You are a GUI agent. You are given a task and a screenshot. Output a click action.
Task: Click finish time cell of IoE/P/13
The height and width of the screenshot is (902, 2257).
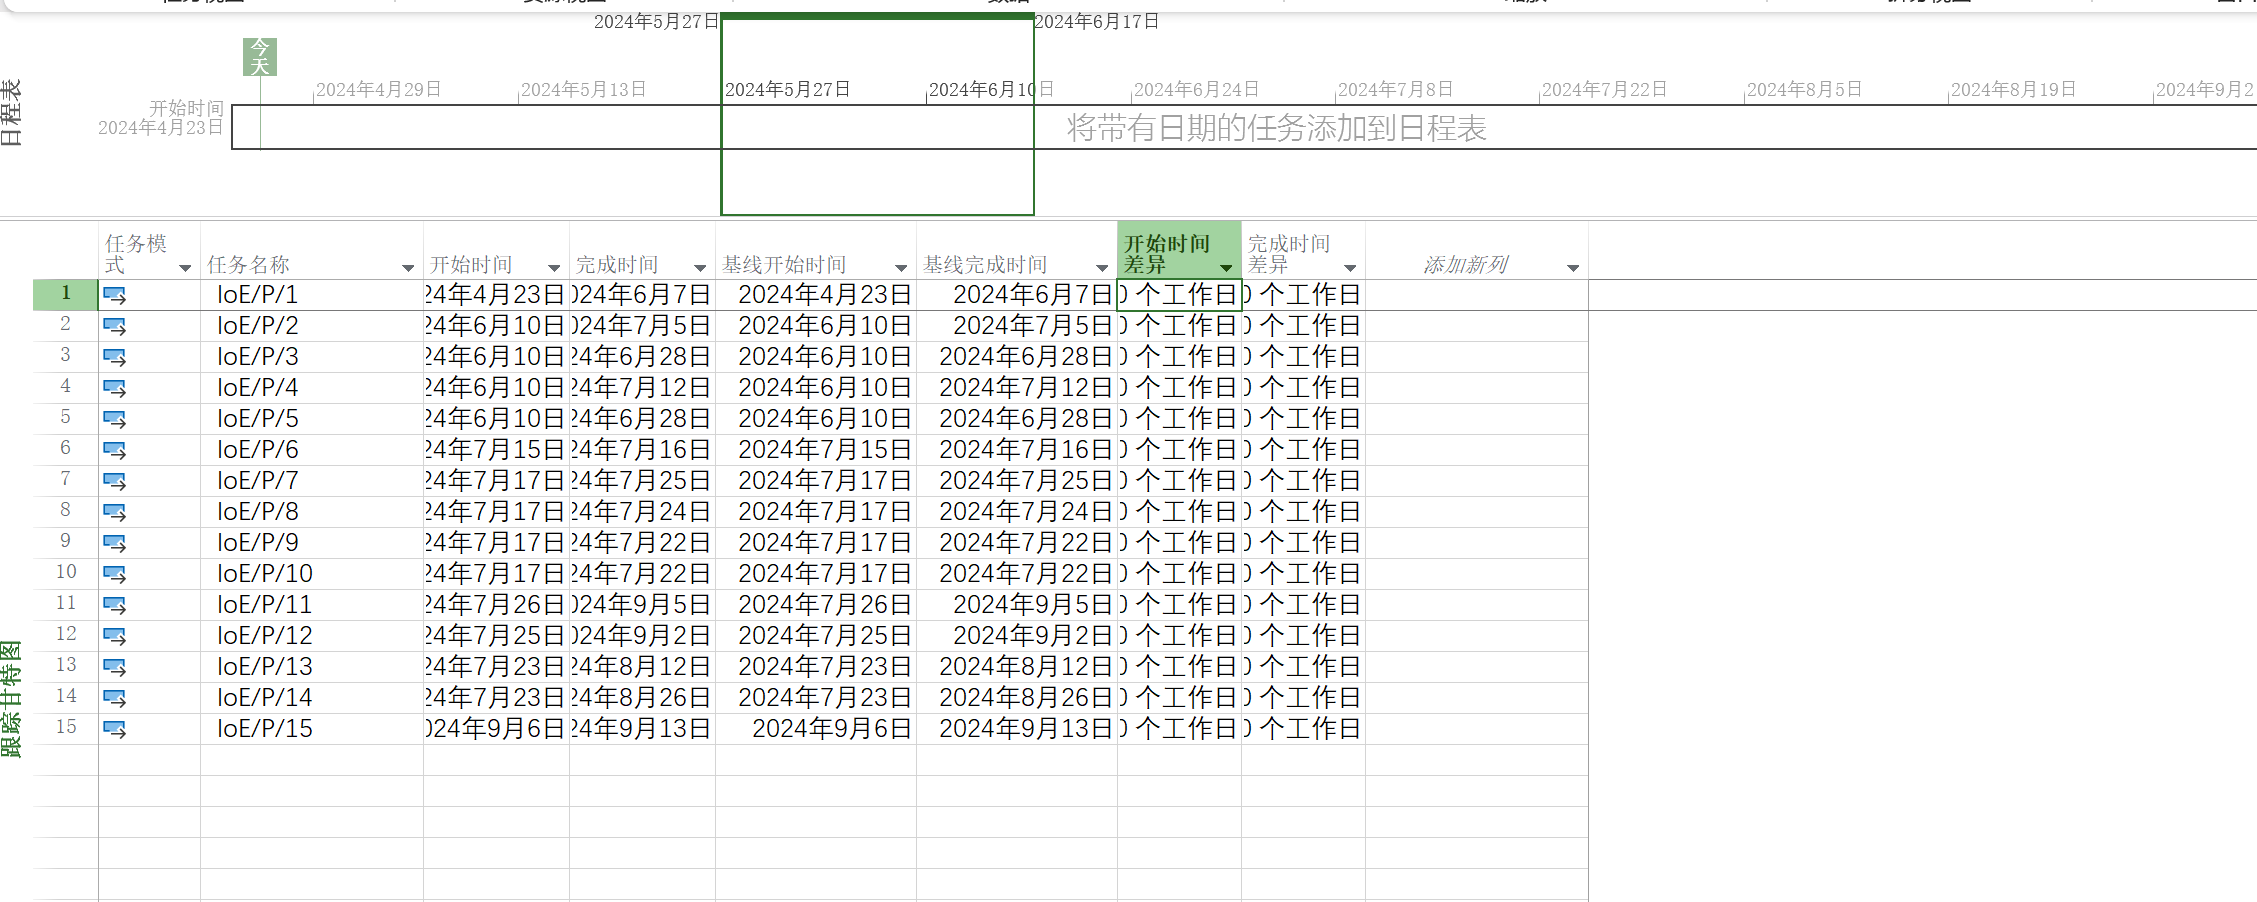(x=642, y=667)
